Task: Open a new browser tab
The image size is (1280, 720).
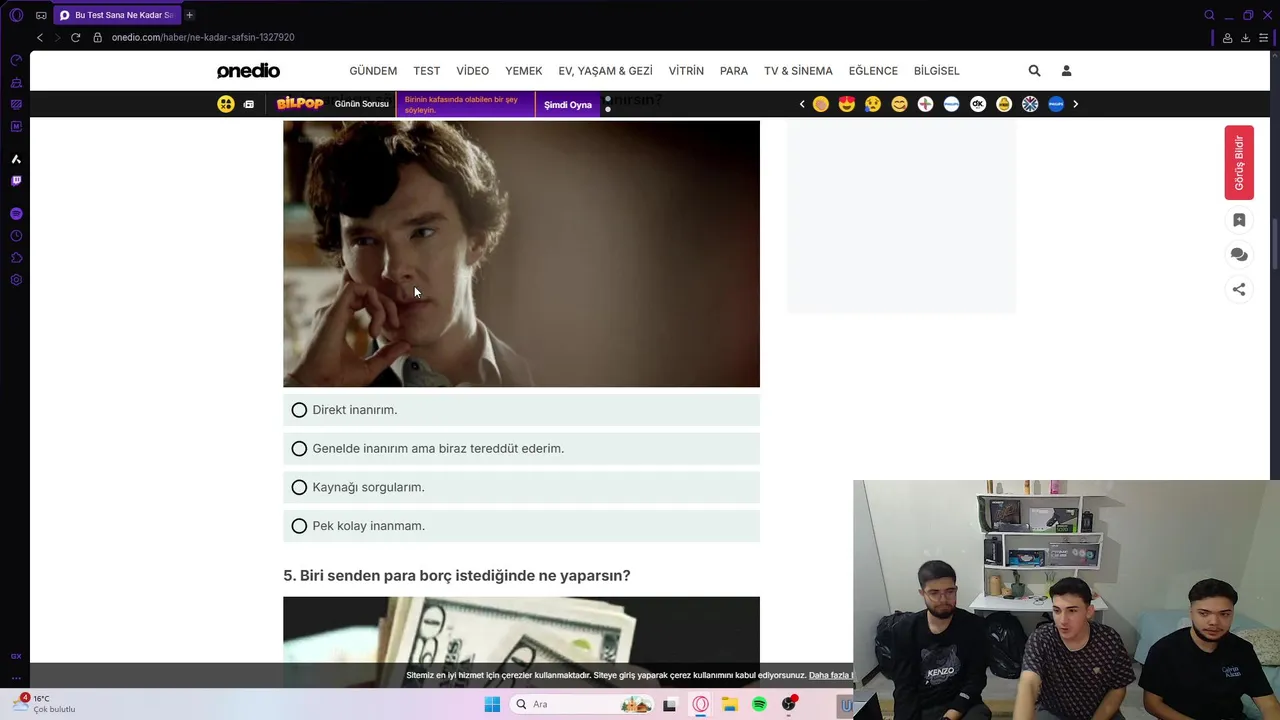Action: point(189,15)
